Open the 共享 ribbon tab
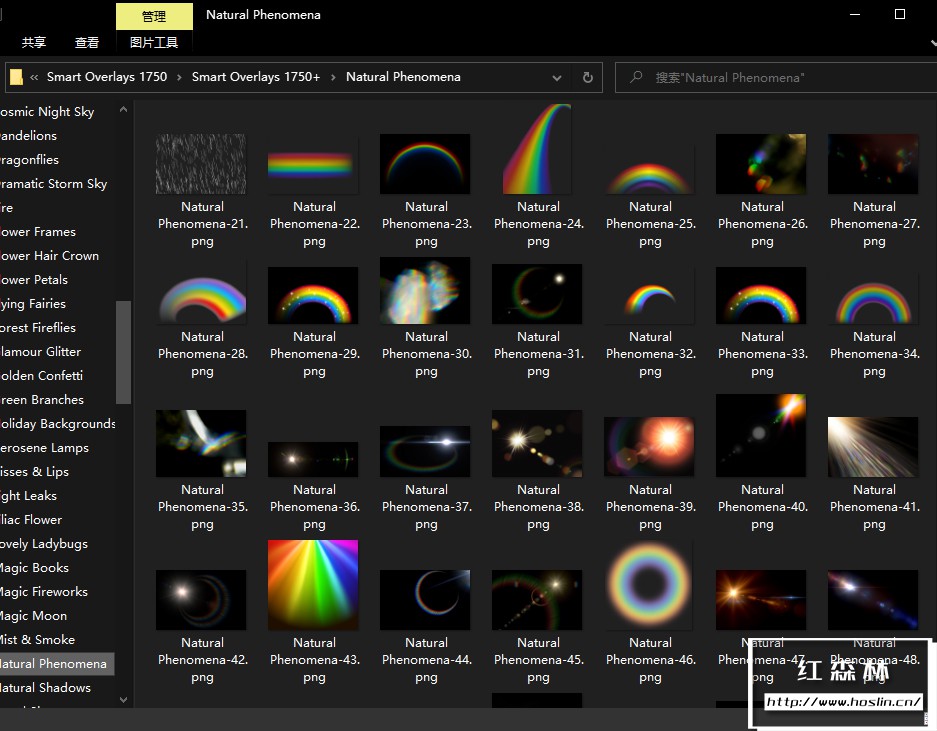 click(34, 43)
